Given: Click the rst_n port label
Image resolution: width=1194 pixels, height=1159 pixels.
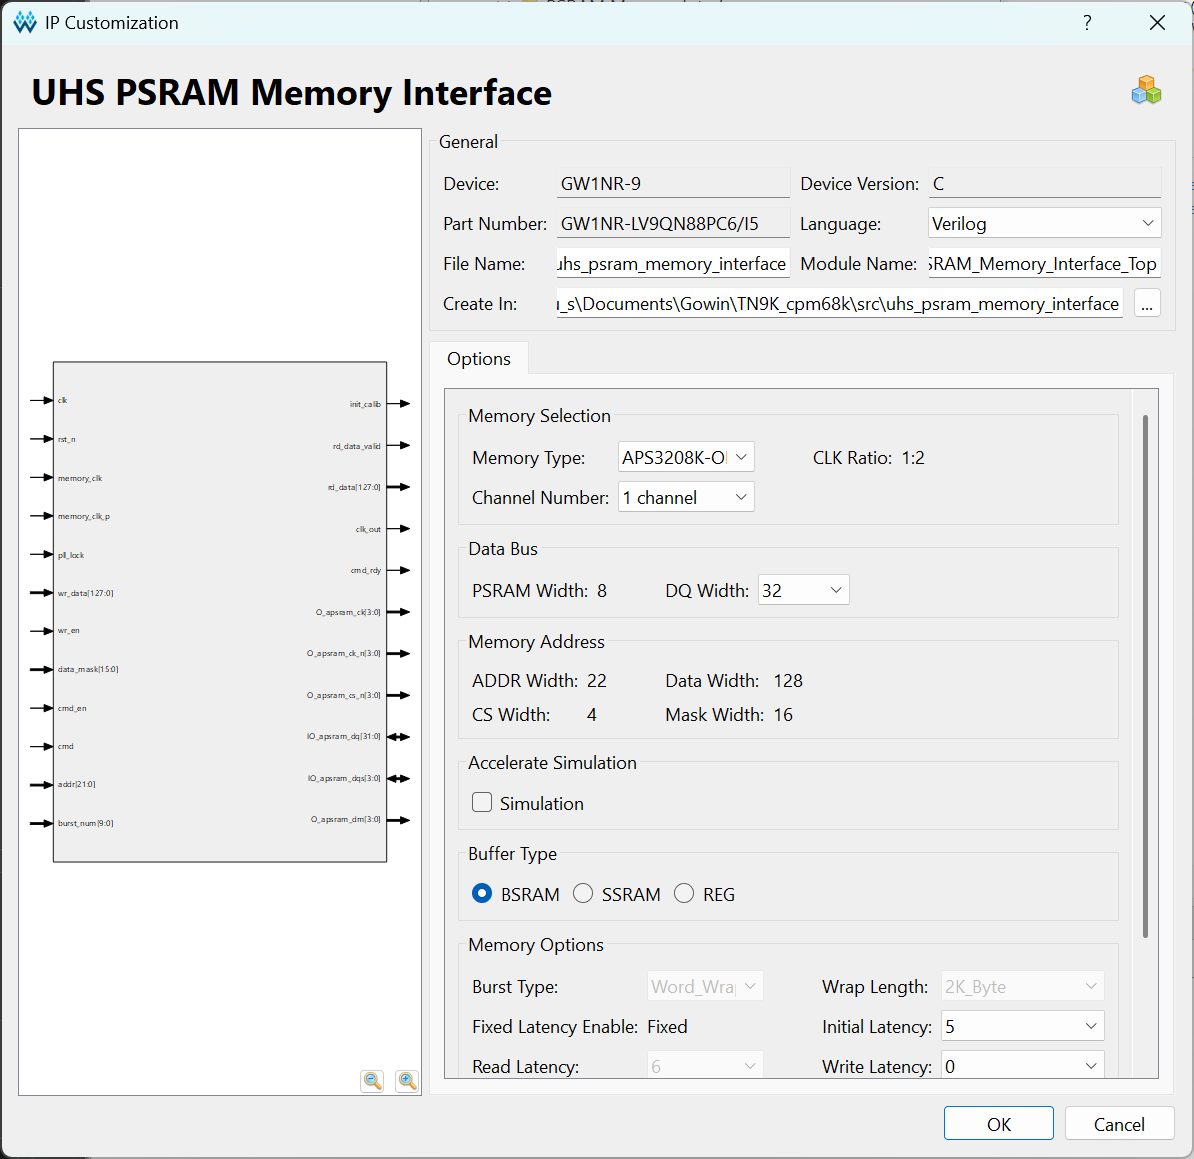Looking at the screenshot, I should (x=66, y=439).
